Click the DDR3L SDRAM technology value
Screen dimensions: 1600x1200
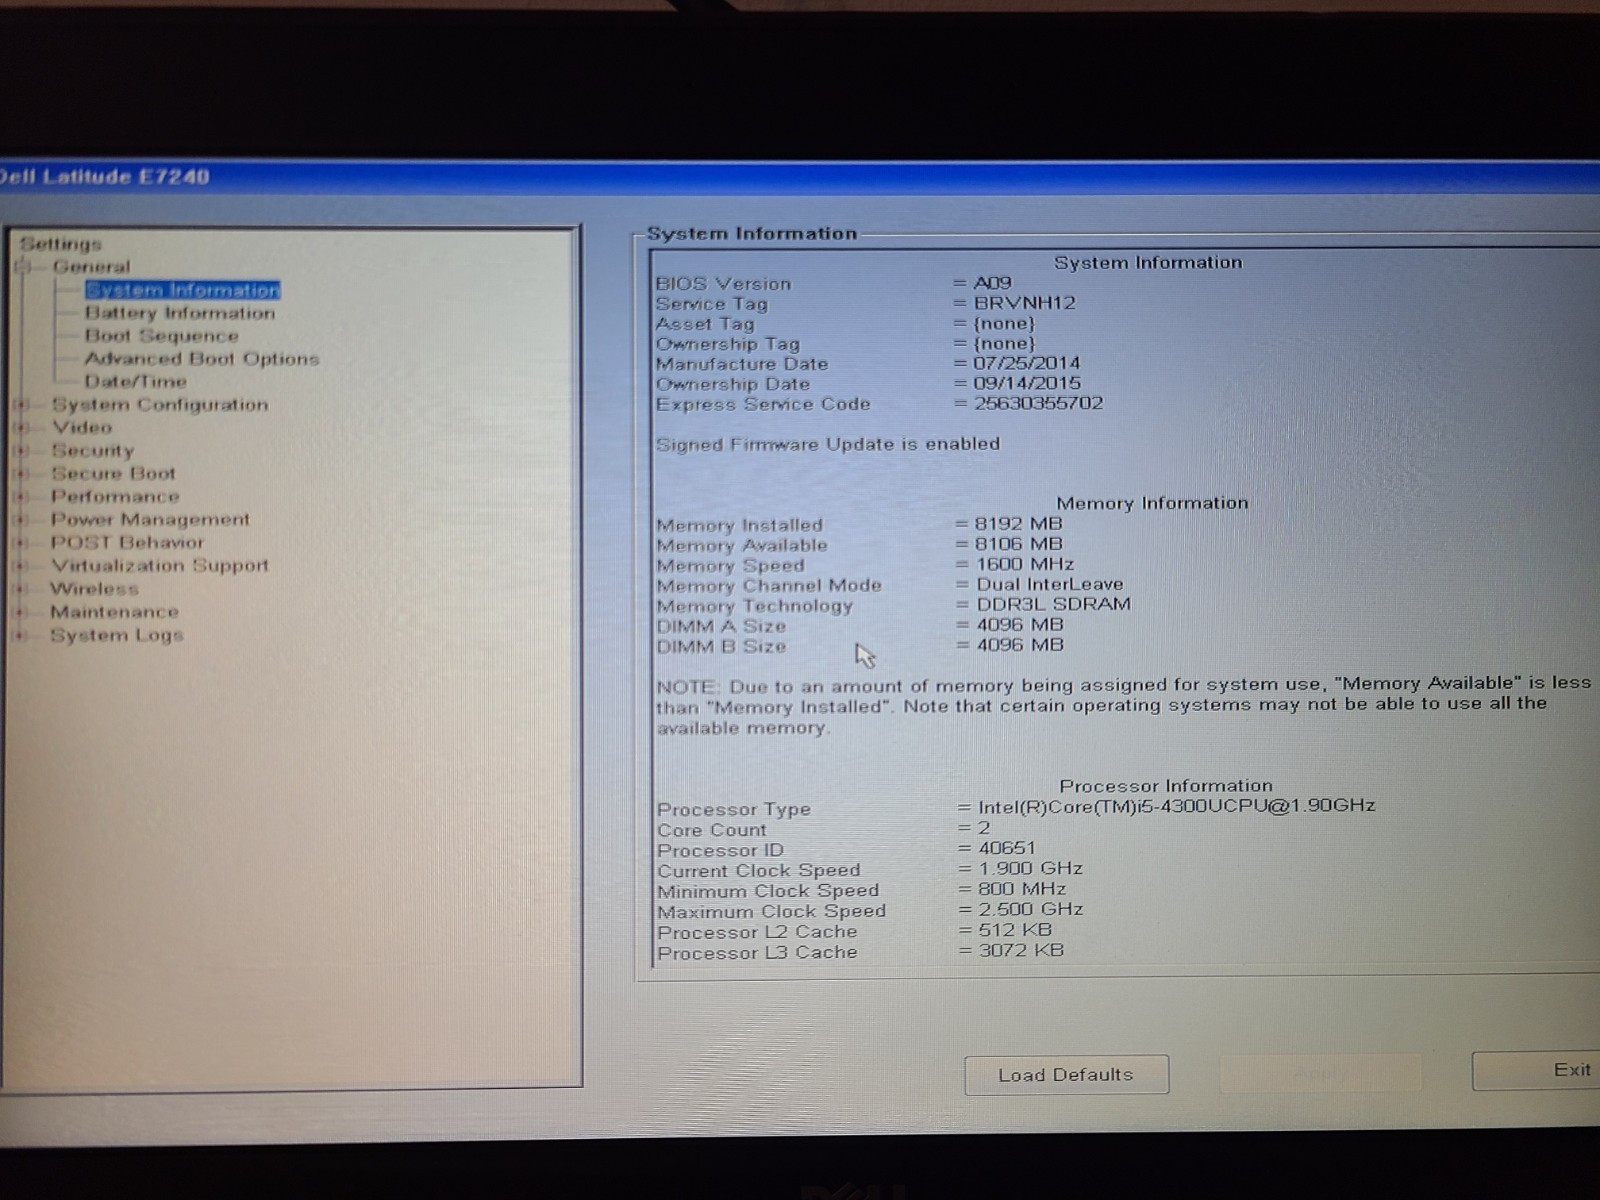(1054, 604)
